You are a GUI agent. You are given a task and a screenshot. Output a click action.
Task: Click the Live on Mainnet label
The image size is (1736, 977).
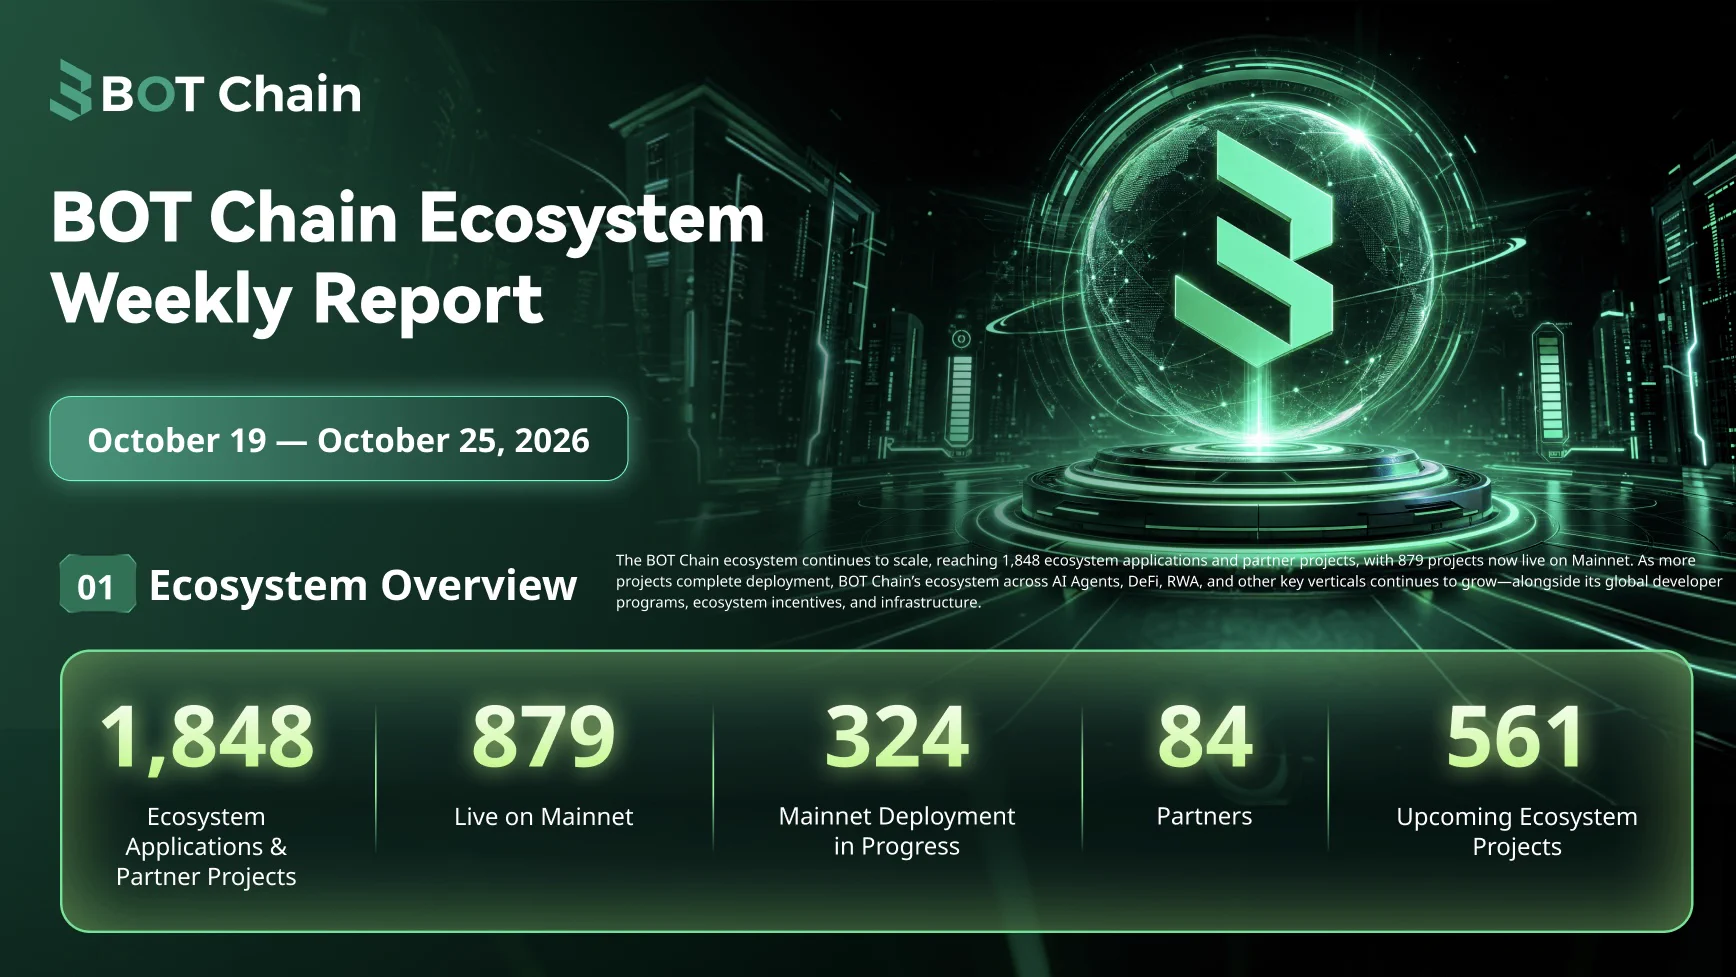pos(543,817)
